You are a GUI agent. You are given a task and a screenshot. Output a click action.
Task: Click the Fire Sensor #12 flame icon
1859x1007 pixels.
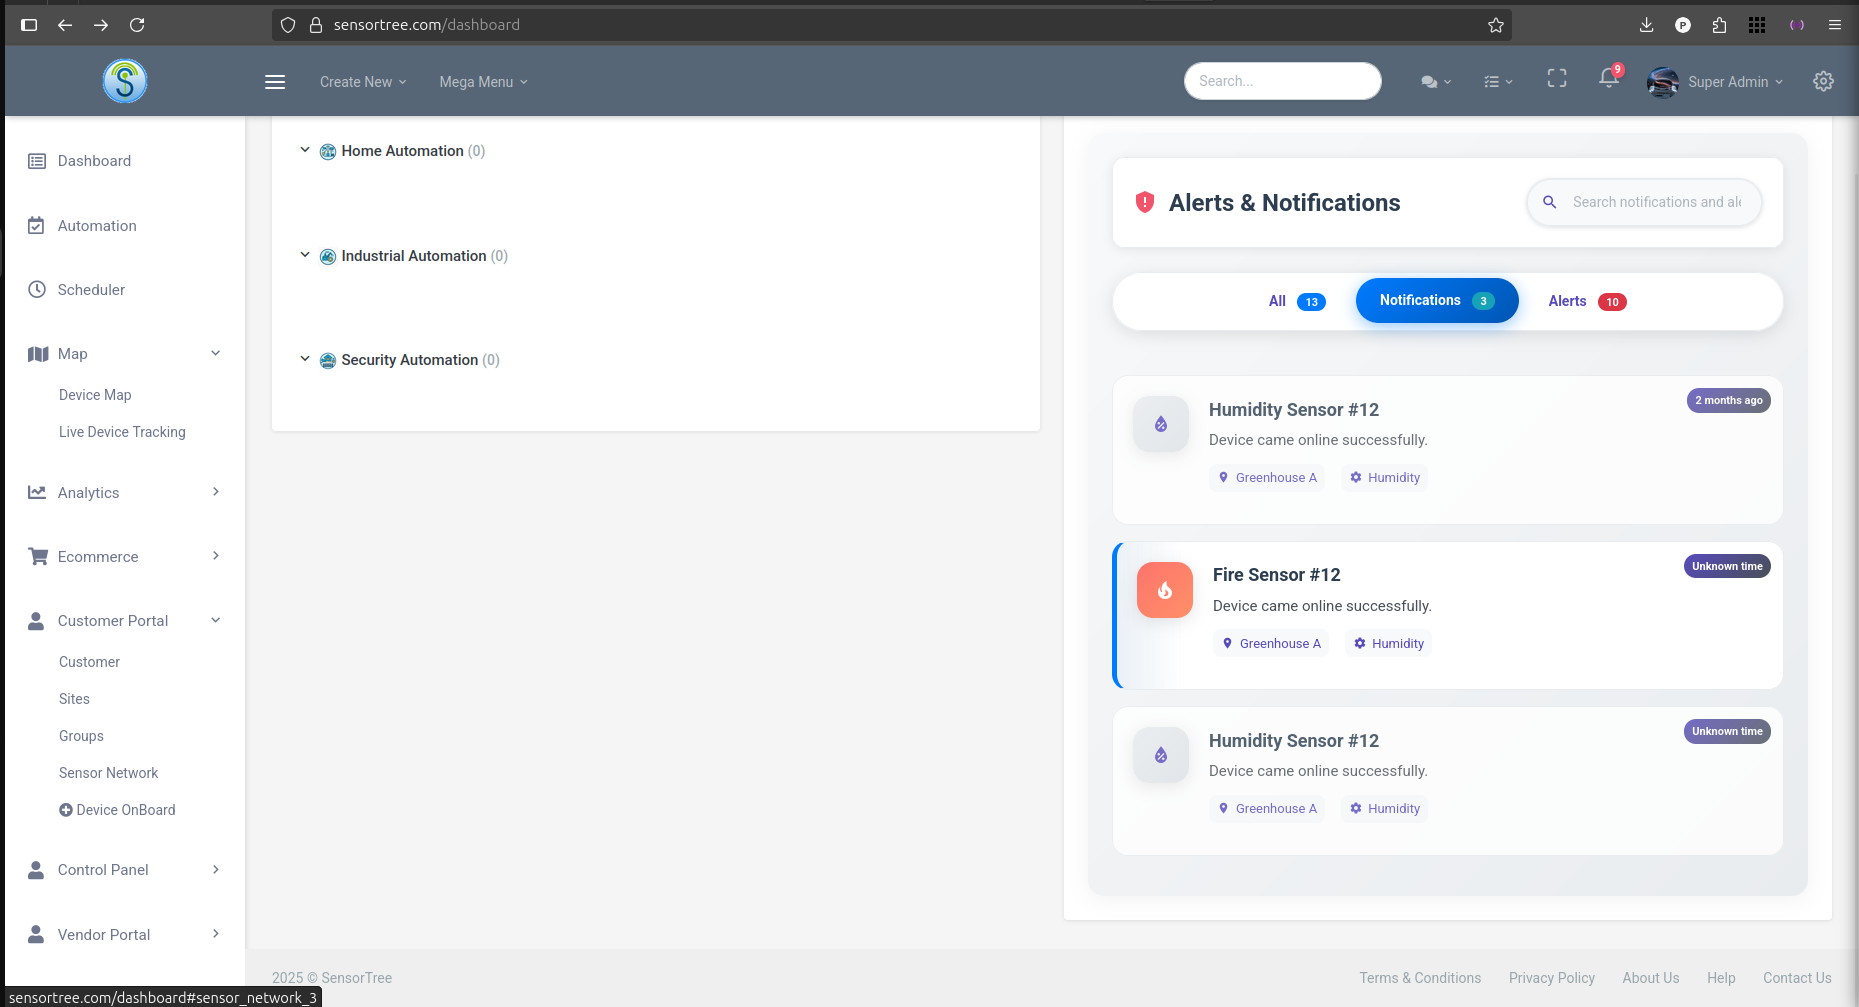pyautogui.click(x=1164, y=590)
